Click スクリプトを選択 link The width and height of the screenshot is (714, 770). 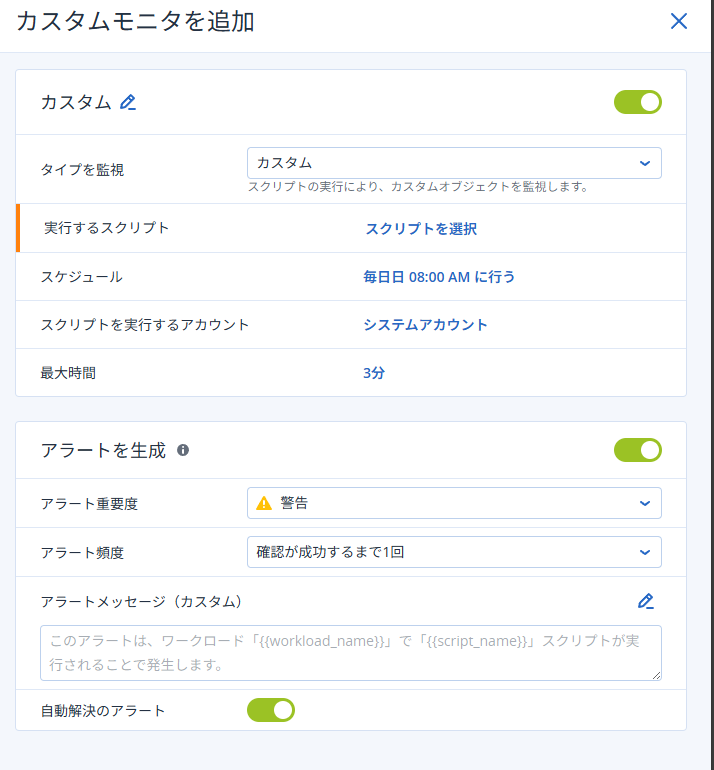coord(421,229)
